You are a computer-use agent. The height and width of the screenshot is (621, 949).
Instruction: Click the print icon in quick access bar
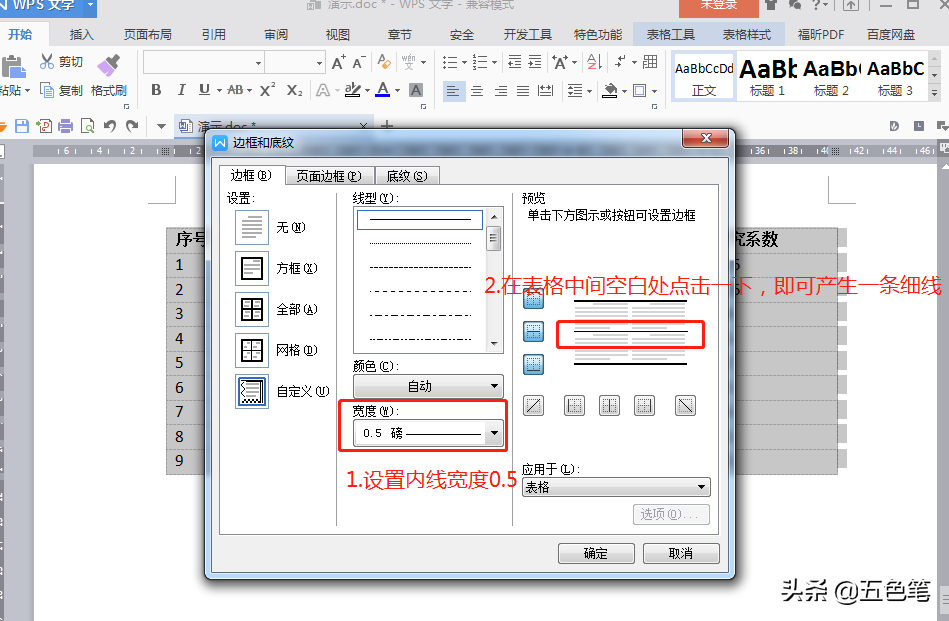click(65, 126)
